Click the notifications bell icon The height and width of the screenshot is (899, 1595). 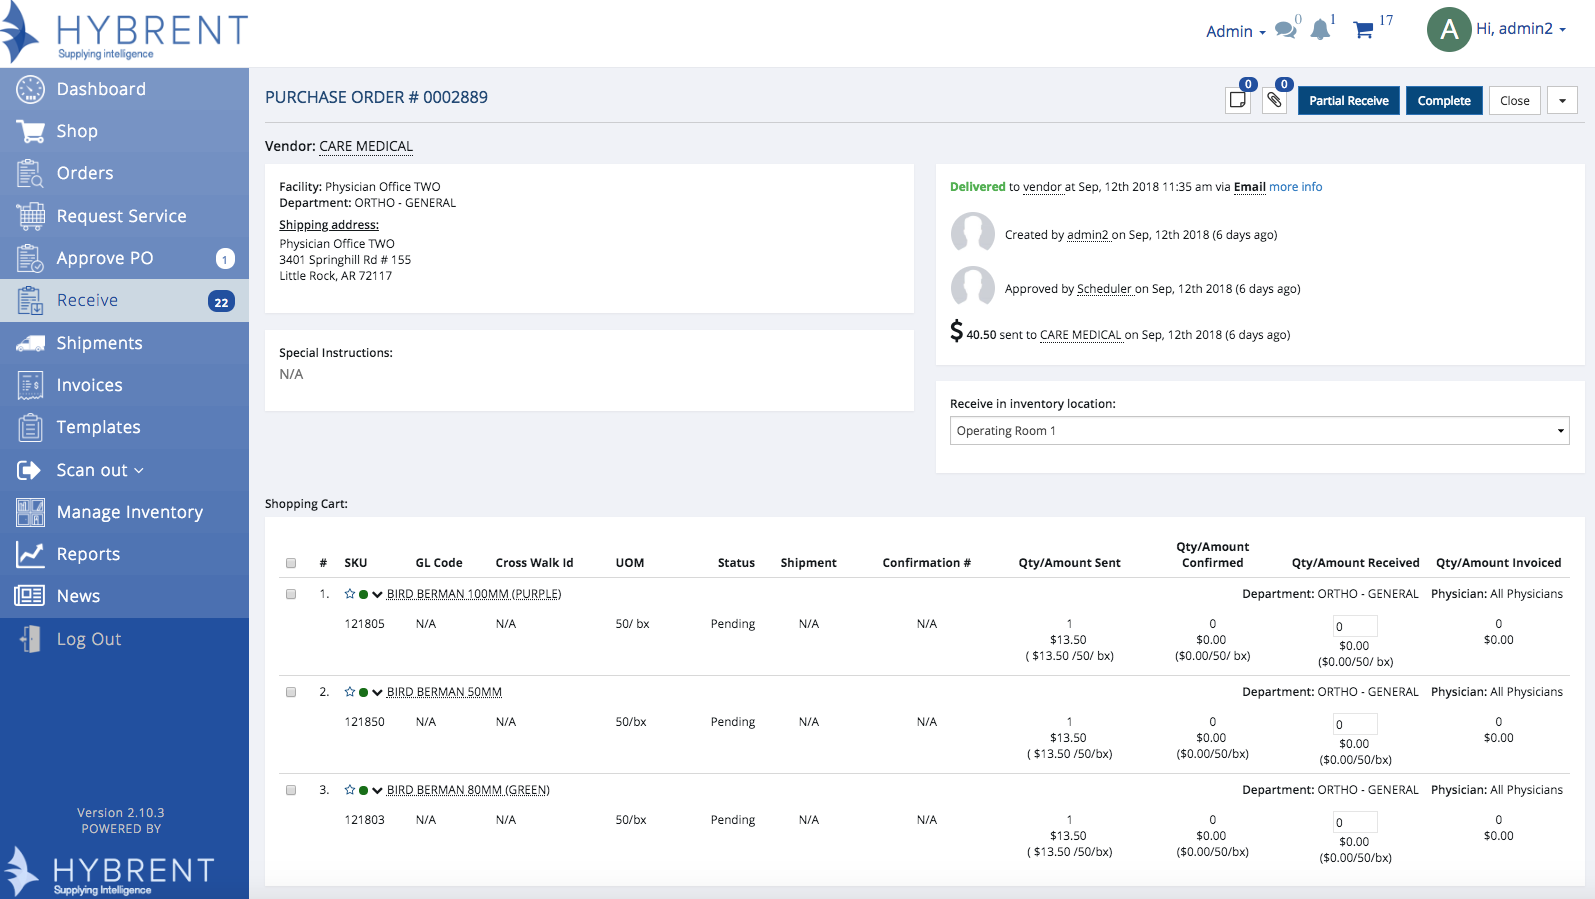point(1320,30)
